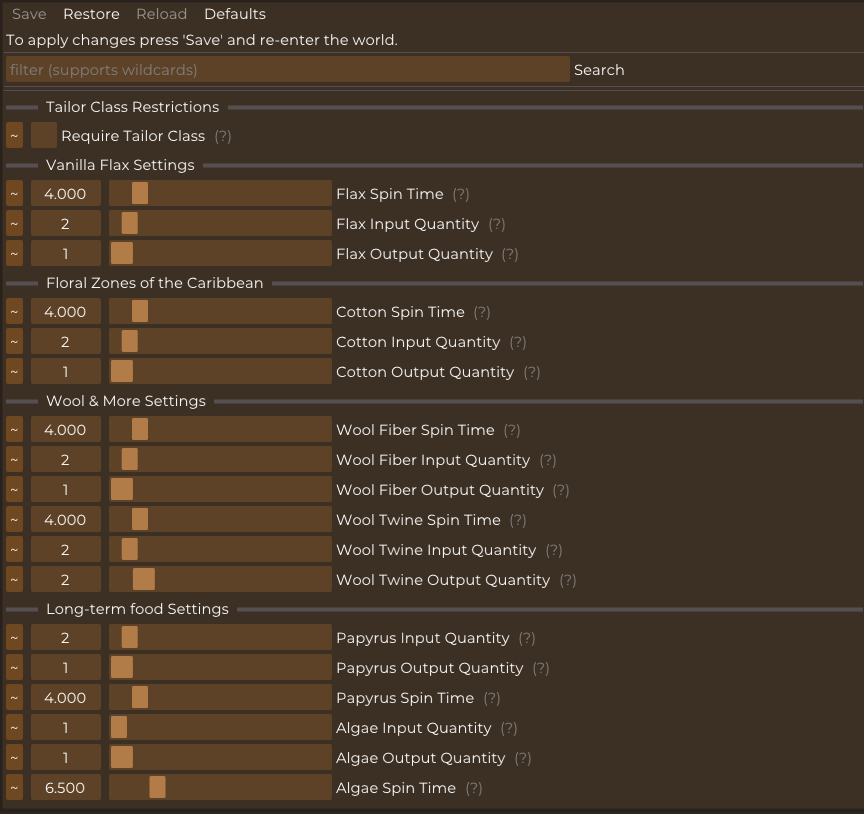Click the tilde icon next to Require Tailor Class
The width and height of the screenshot is (864, 814).
click(x=14, y=136)
